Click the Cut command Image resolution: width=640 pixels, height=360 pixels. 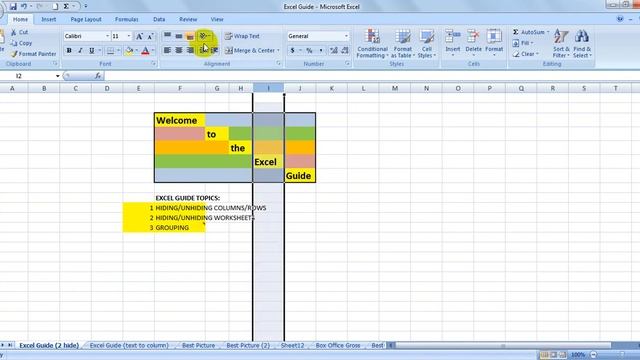tap(20, 32)
